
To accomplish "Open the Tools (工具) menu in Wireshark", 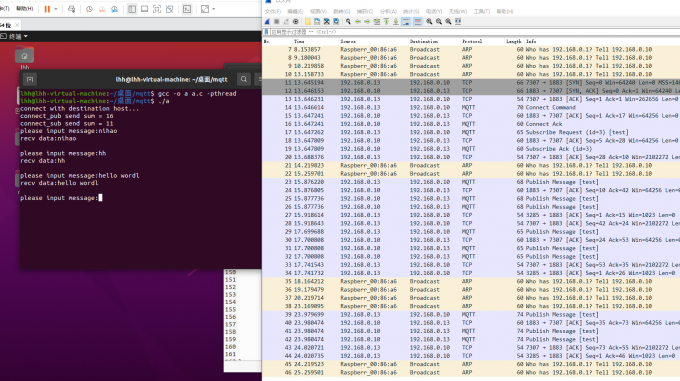I will click(x=481, y=11).
